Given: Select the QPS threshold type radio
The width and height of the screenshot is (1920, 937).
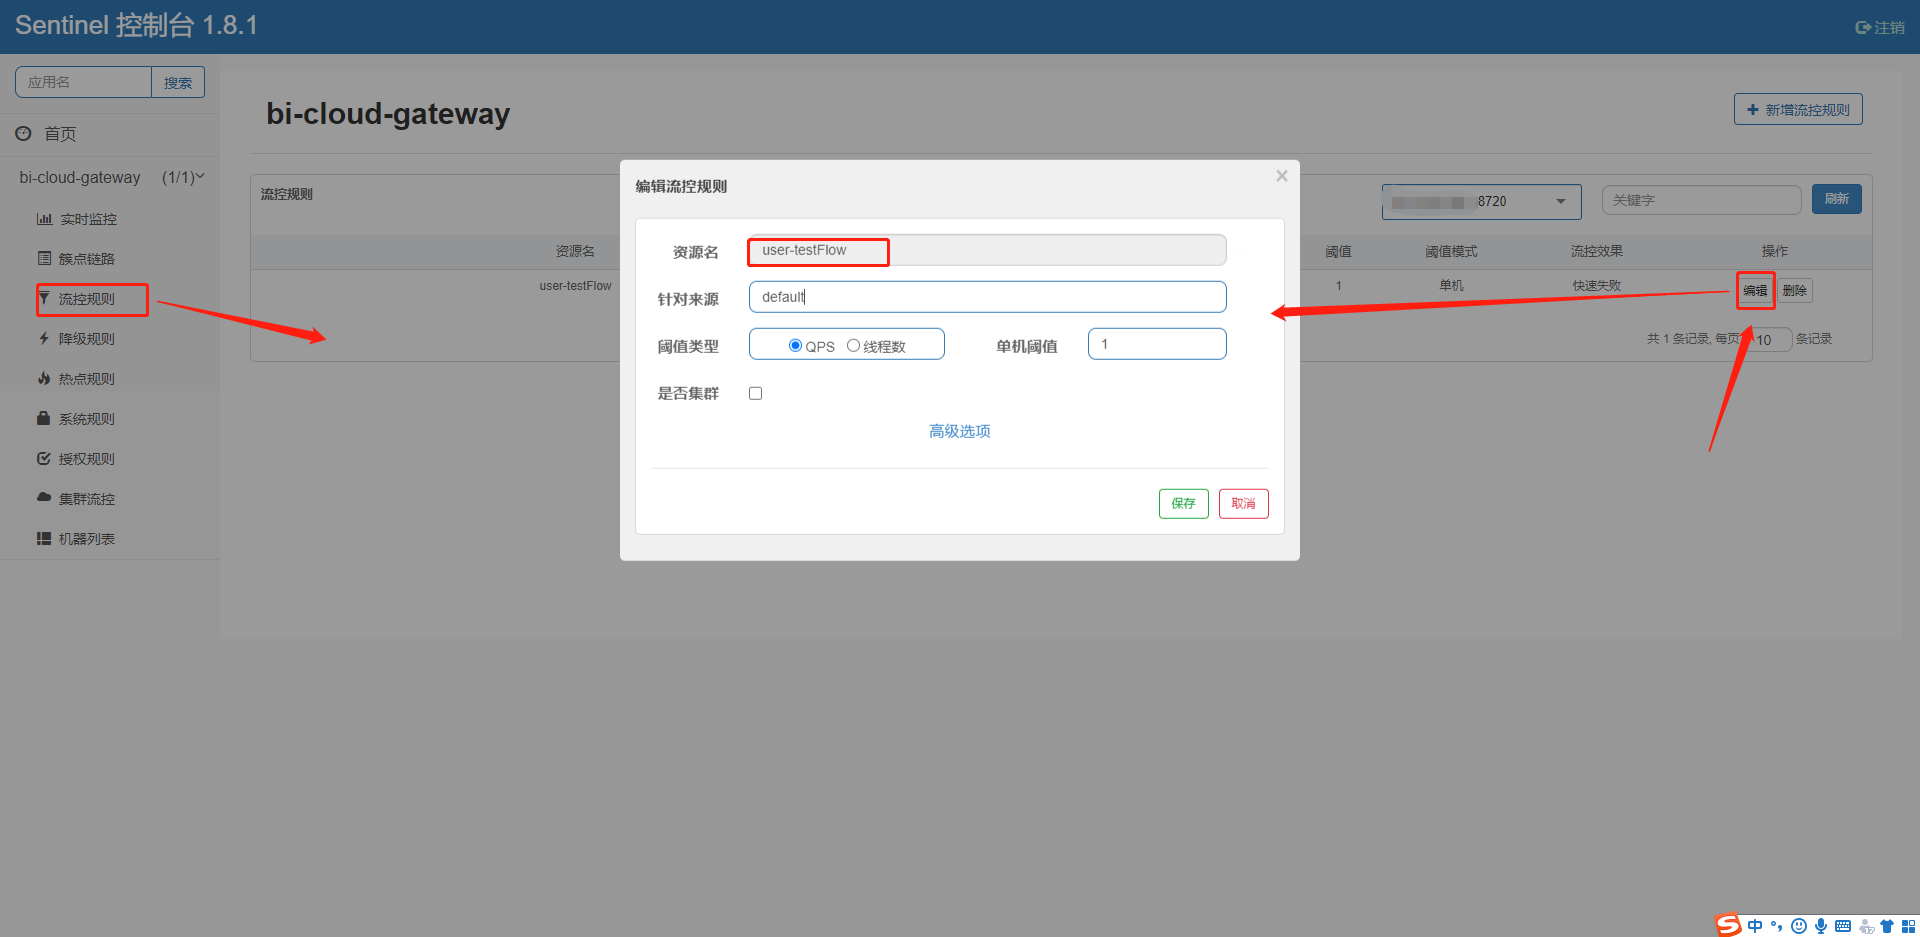Looking at the screenshot, I should [796, 345].
